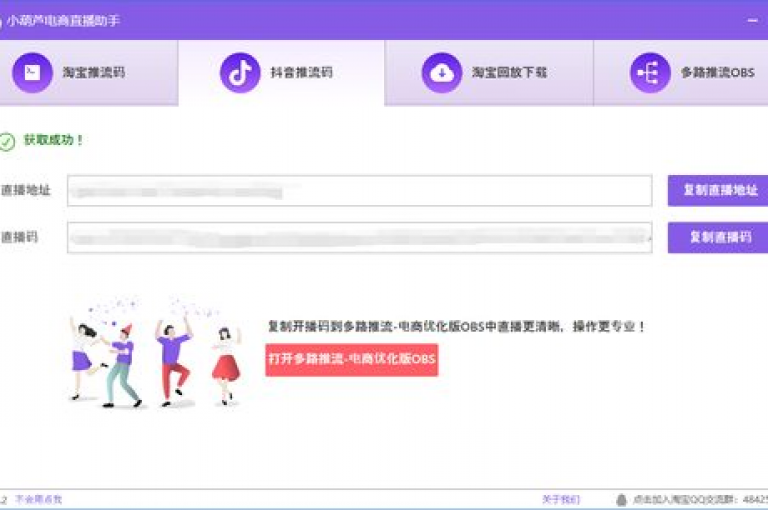Select the 抖音推流码 tab
The image size is (768, 510).
pos(282,73)
